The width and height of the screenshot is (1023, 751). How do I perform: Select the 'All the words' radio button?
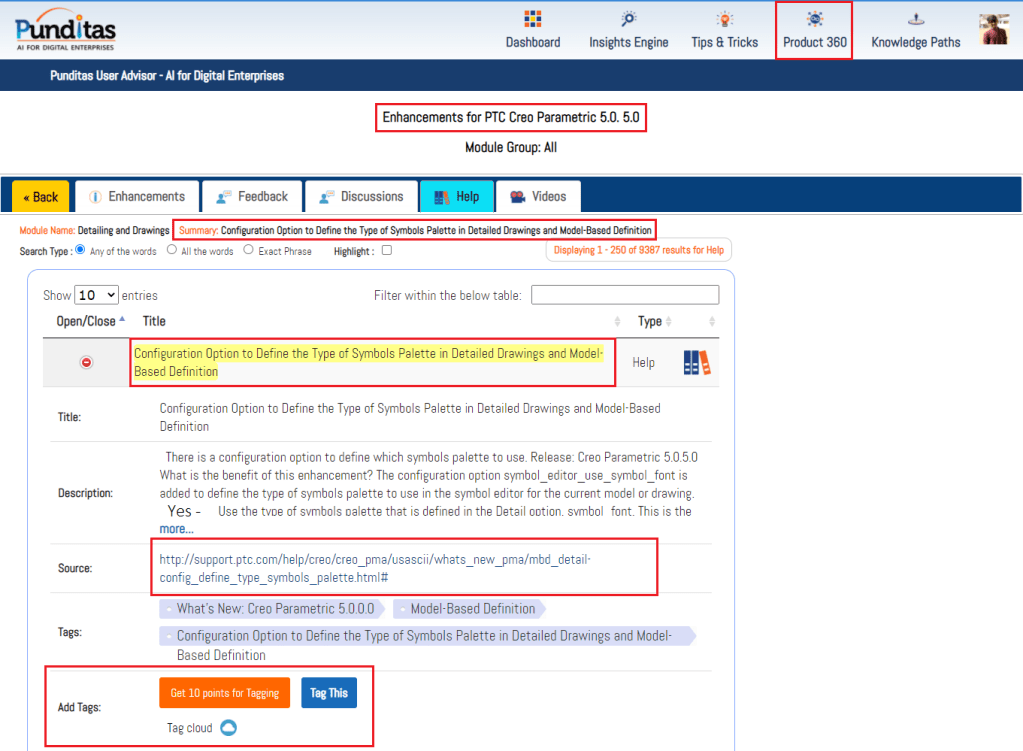pyautogui.click(x=172, y=250)
